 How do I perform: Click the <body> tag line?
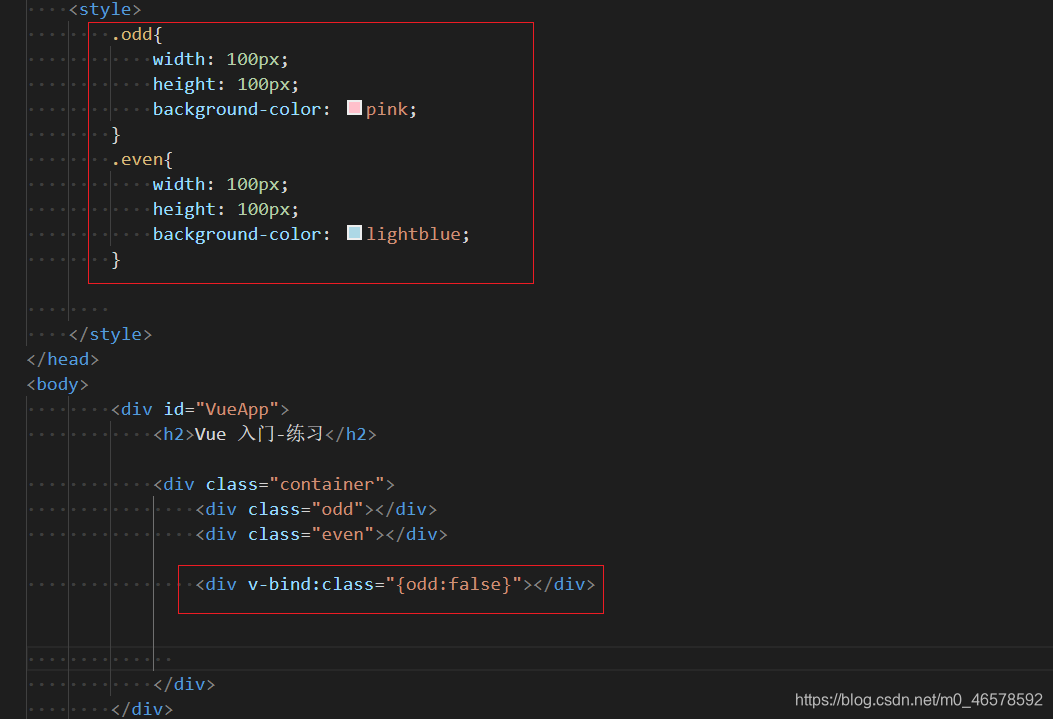tap(58, 384)
